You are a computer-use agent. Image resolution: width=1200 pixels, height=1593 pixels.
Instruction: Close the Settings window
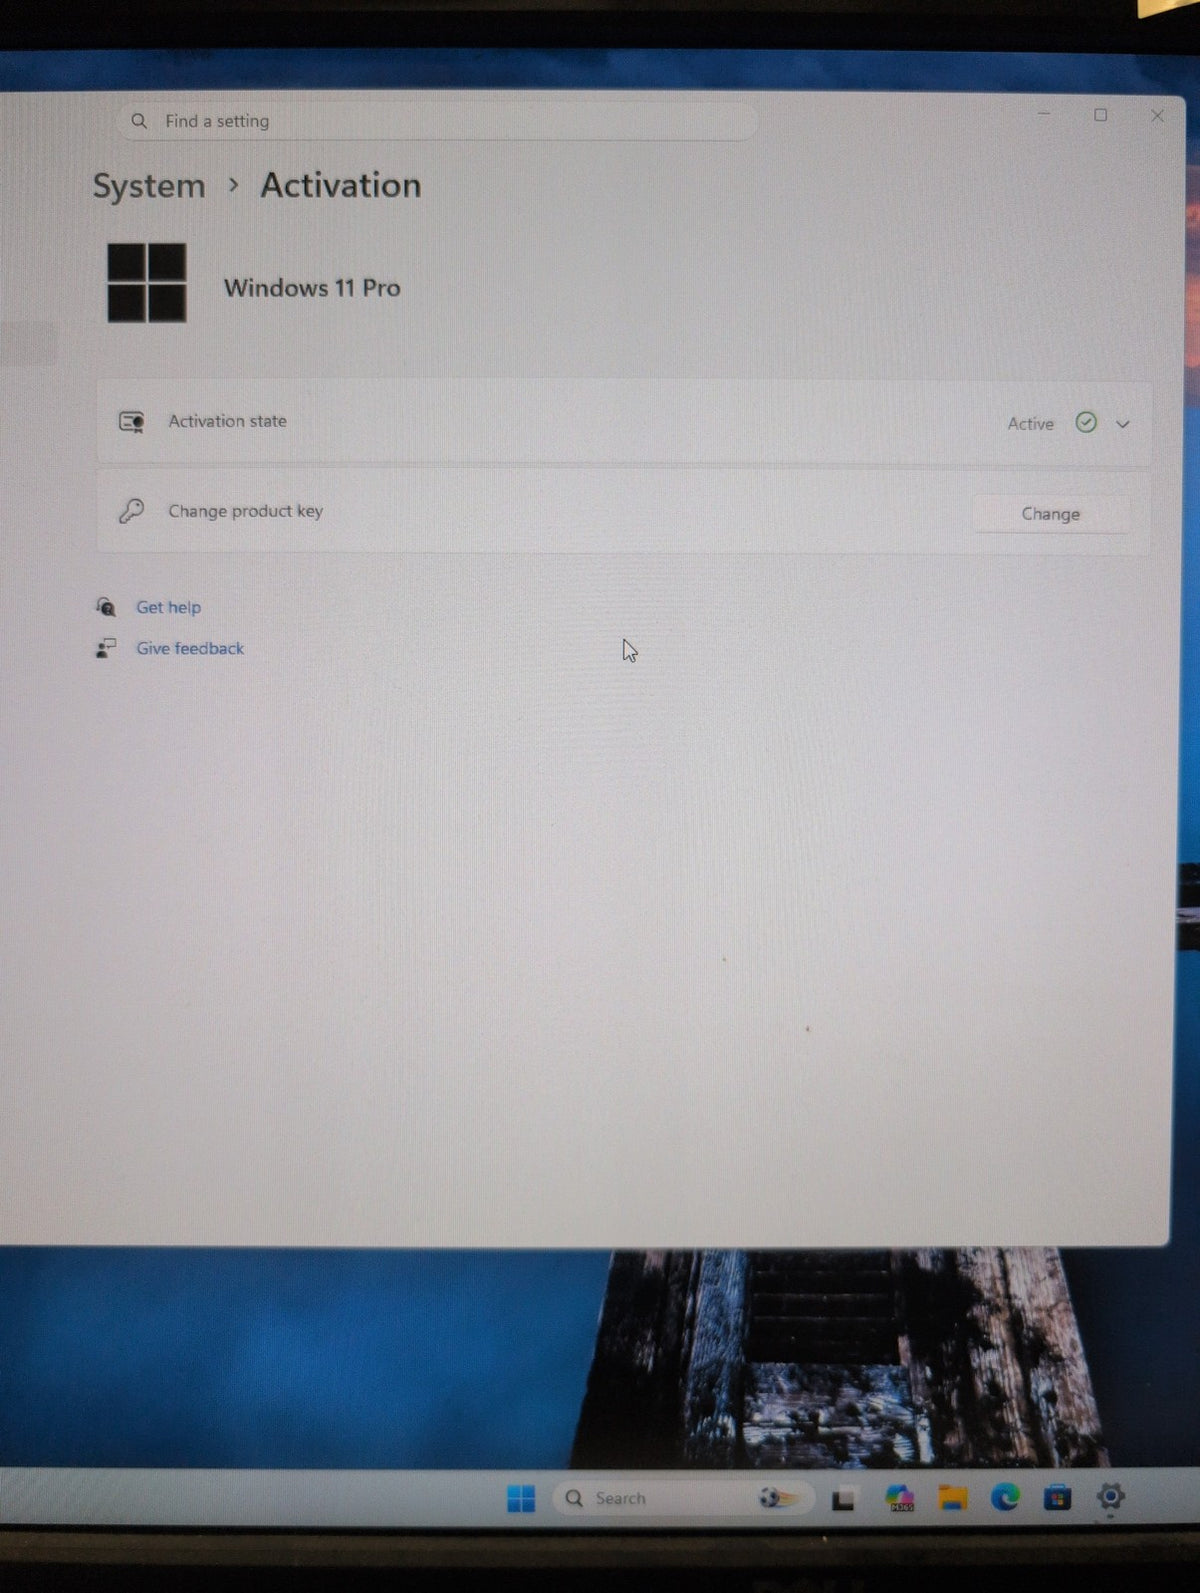tap(1157, 116)
